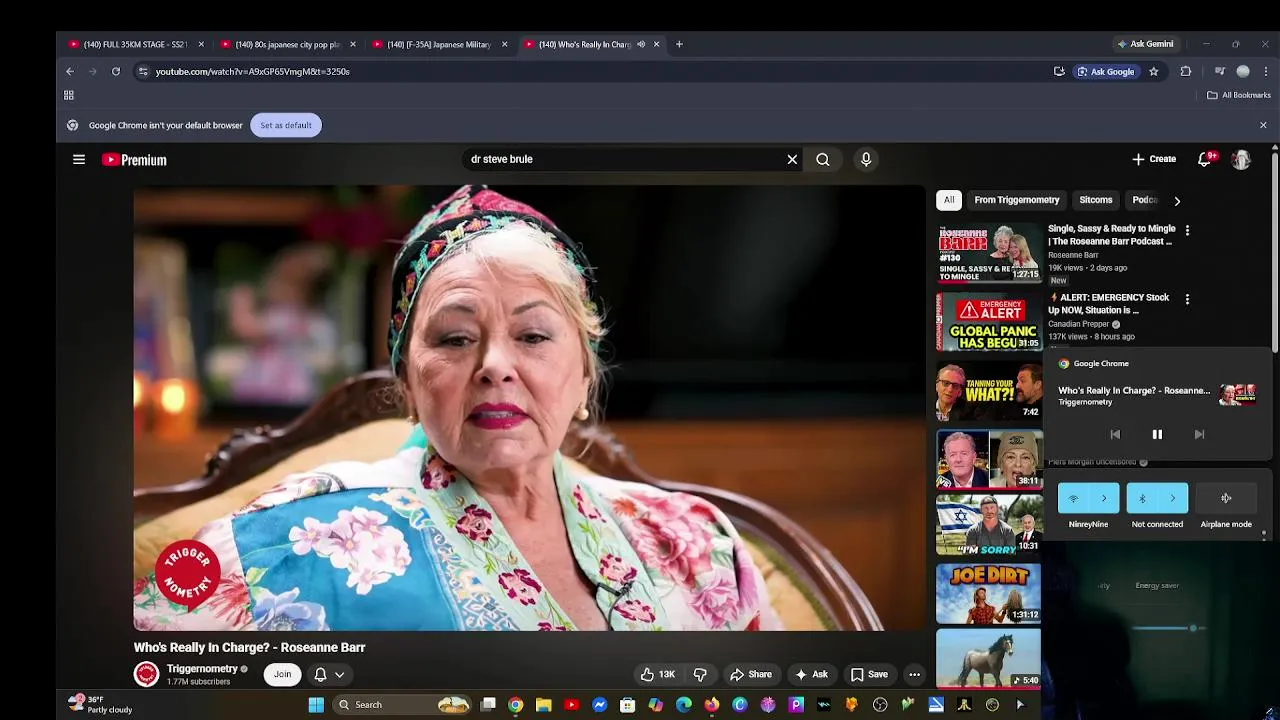Select the Sitcoms filter chip

(1096, 200)
